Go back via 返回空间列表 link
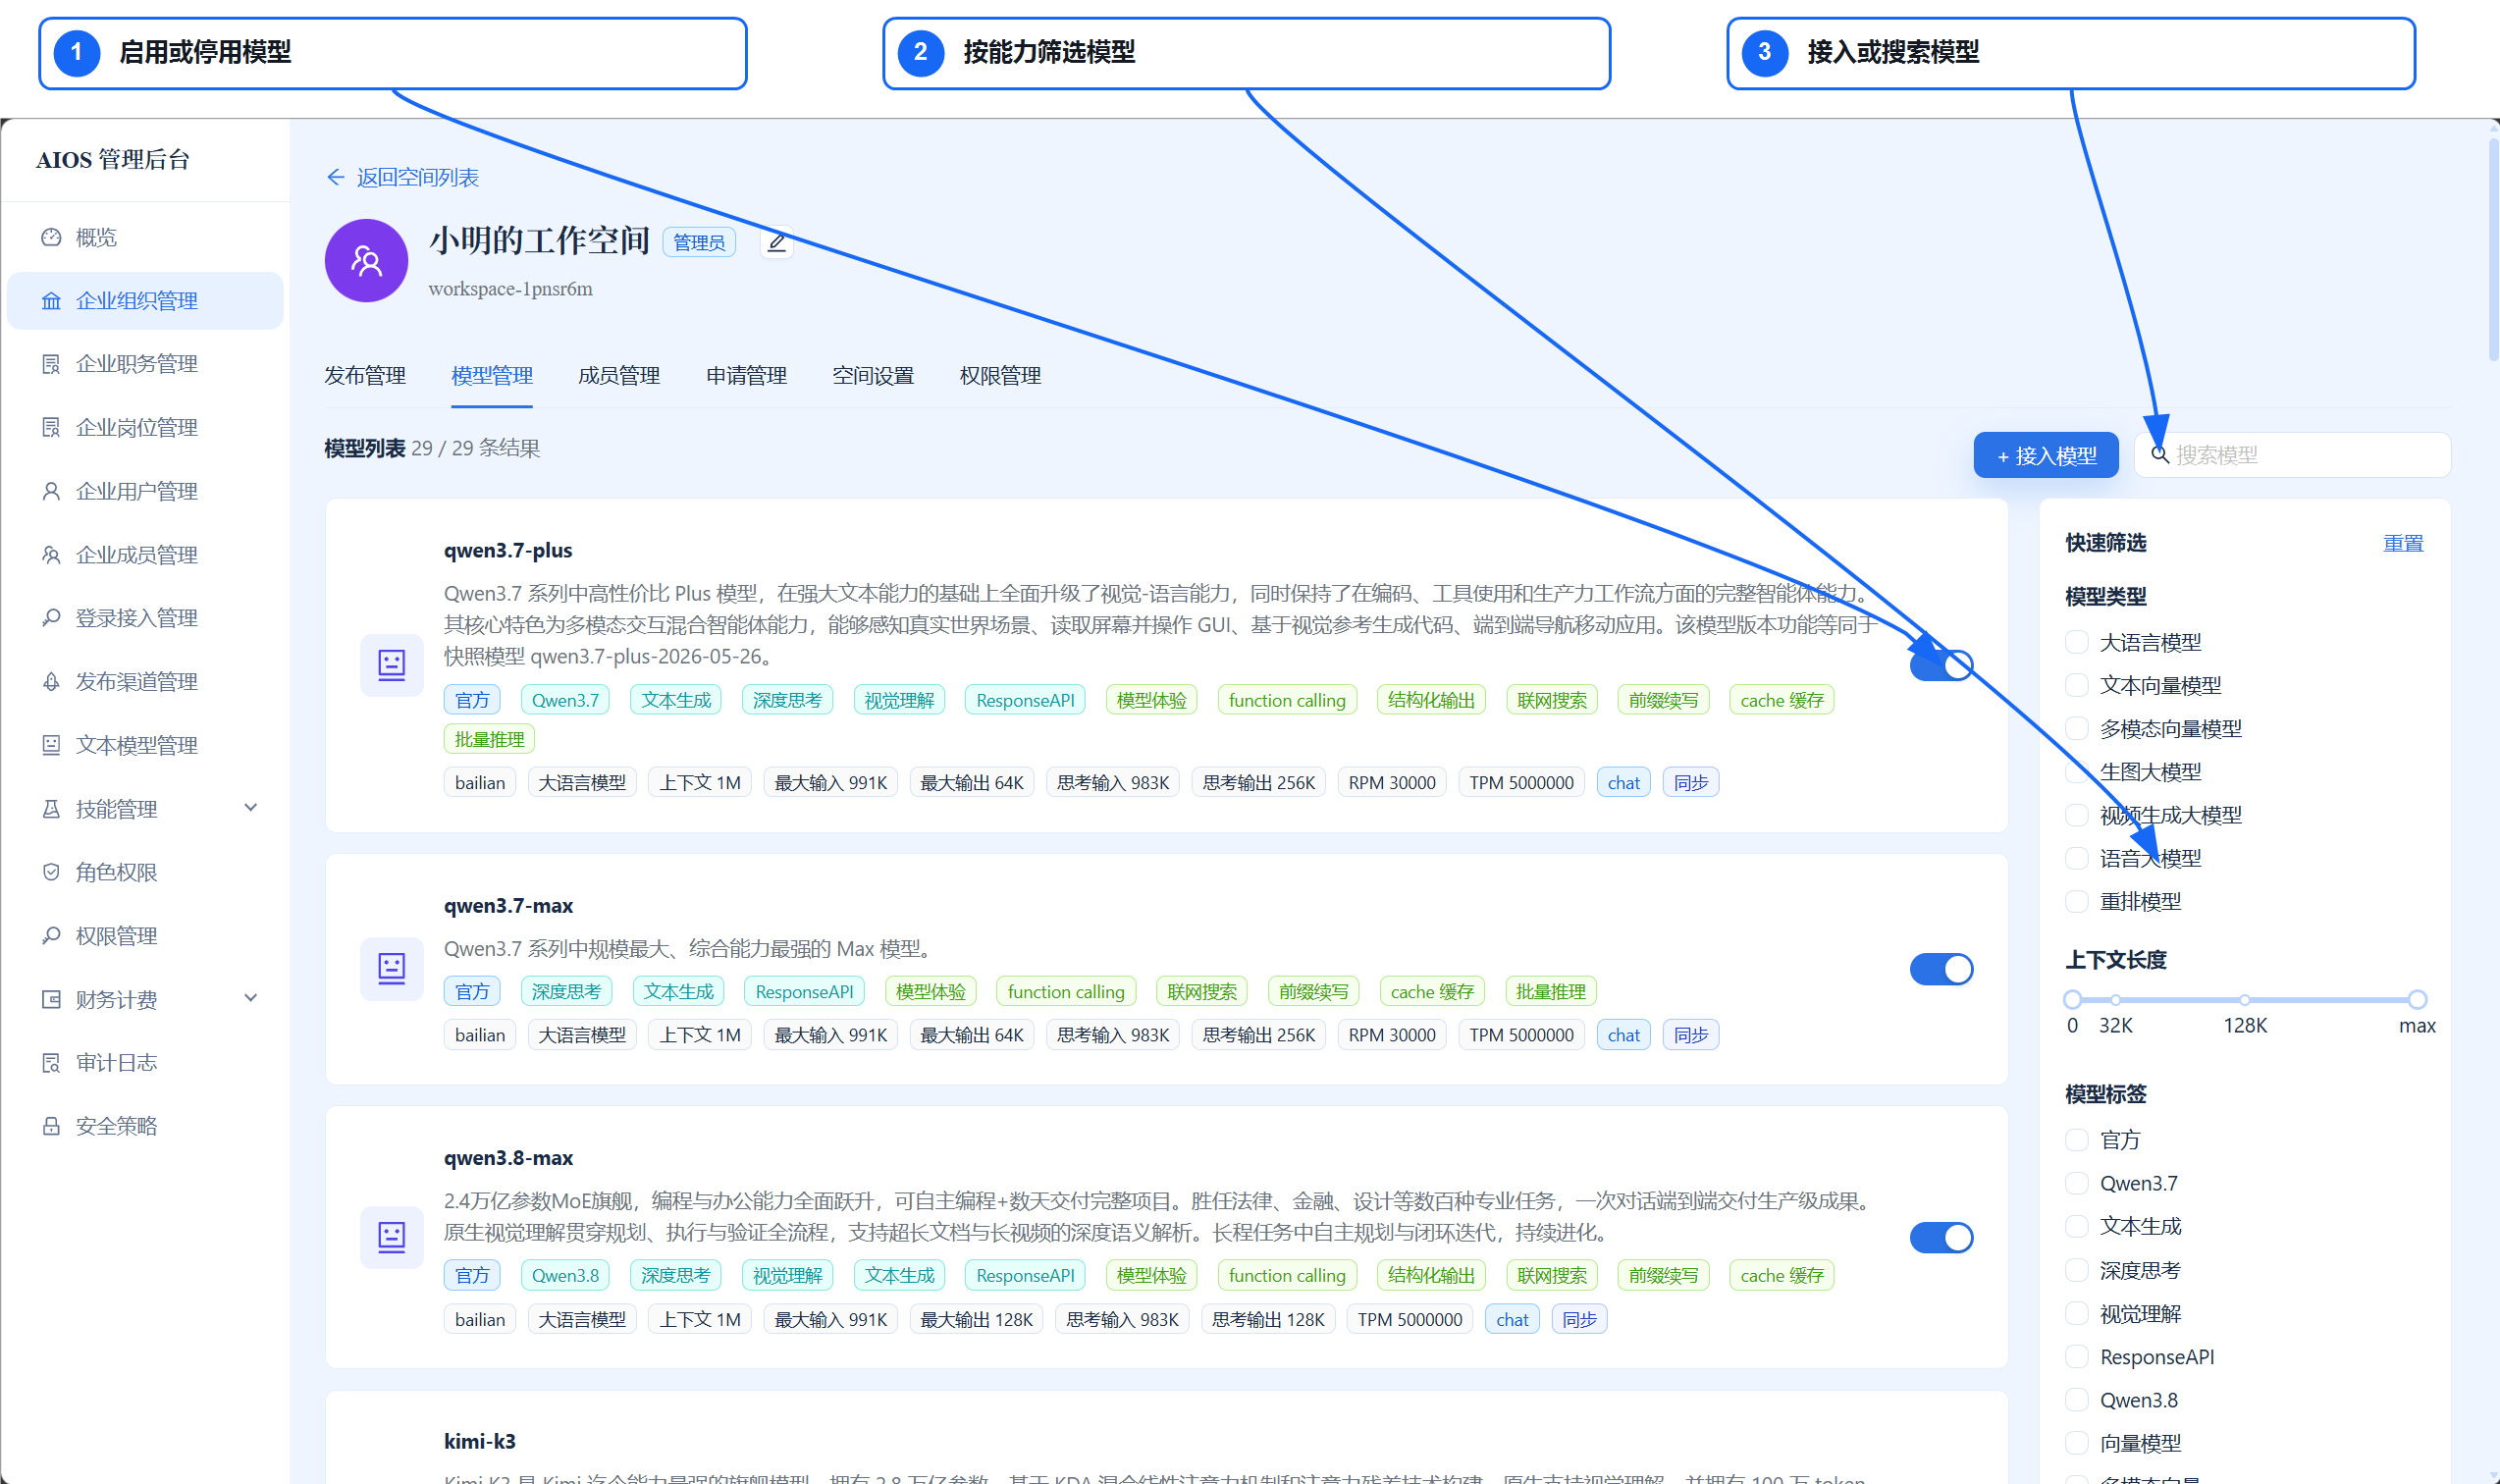Viewport: 2500px width, 1484px height. (418, 177)
